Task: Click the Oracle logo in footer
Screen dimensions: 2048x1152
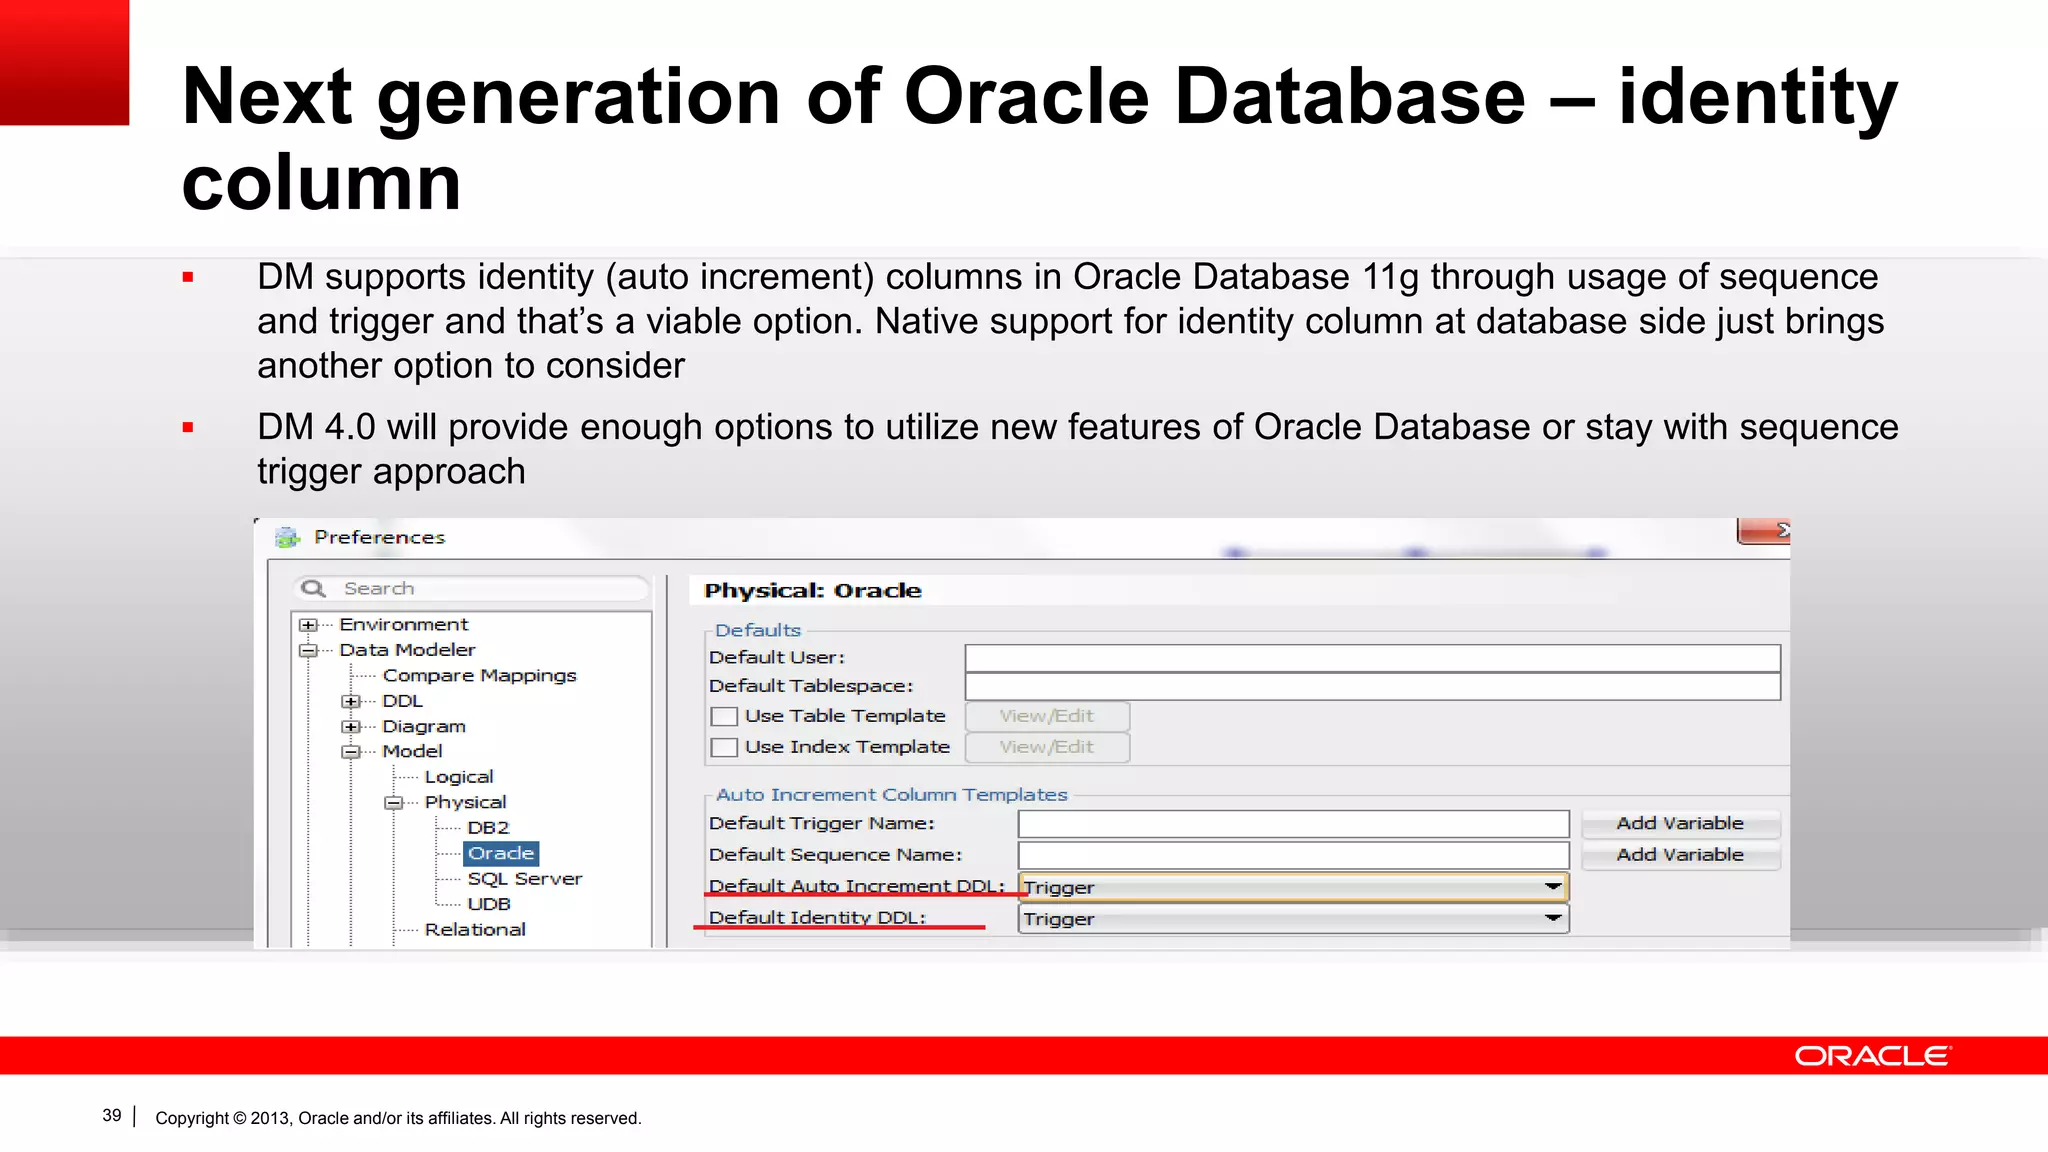Action: click(x=1872, y=1056)
